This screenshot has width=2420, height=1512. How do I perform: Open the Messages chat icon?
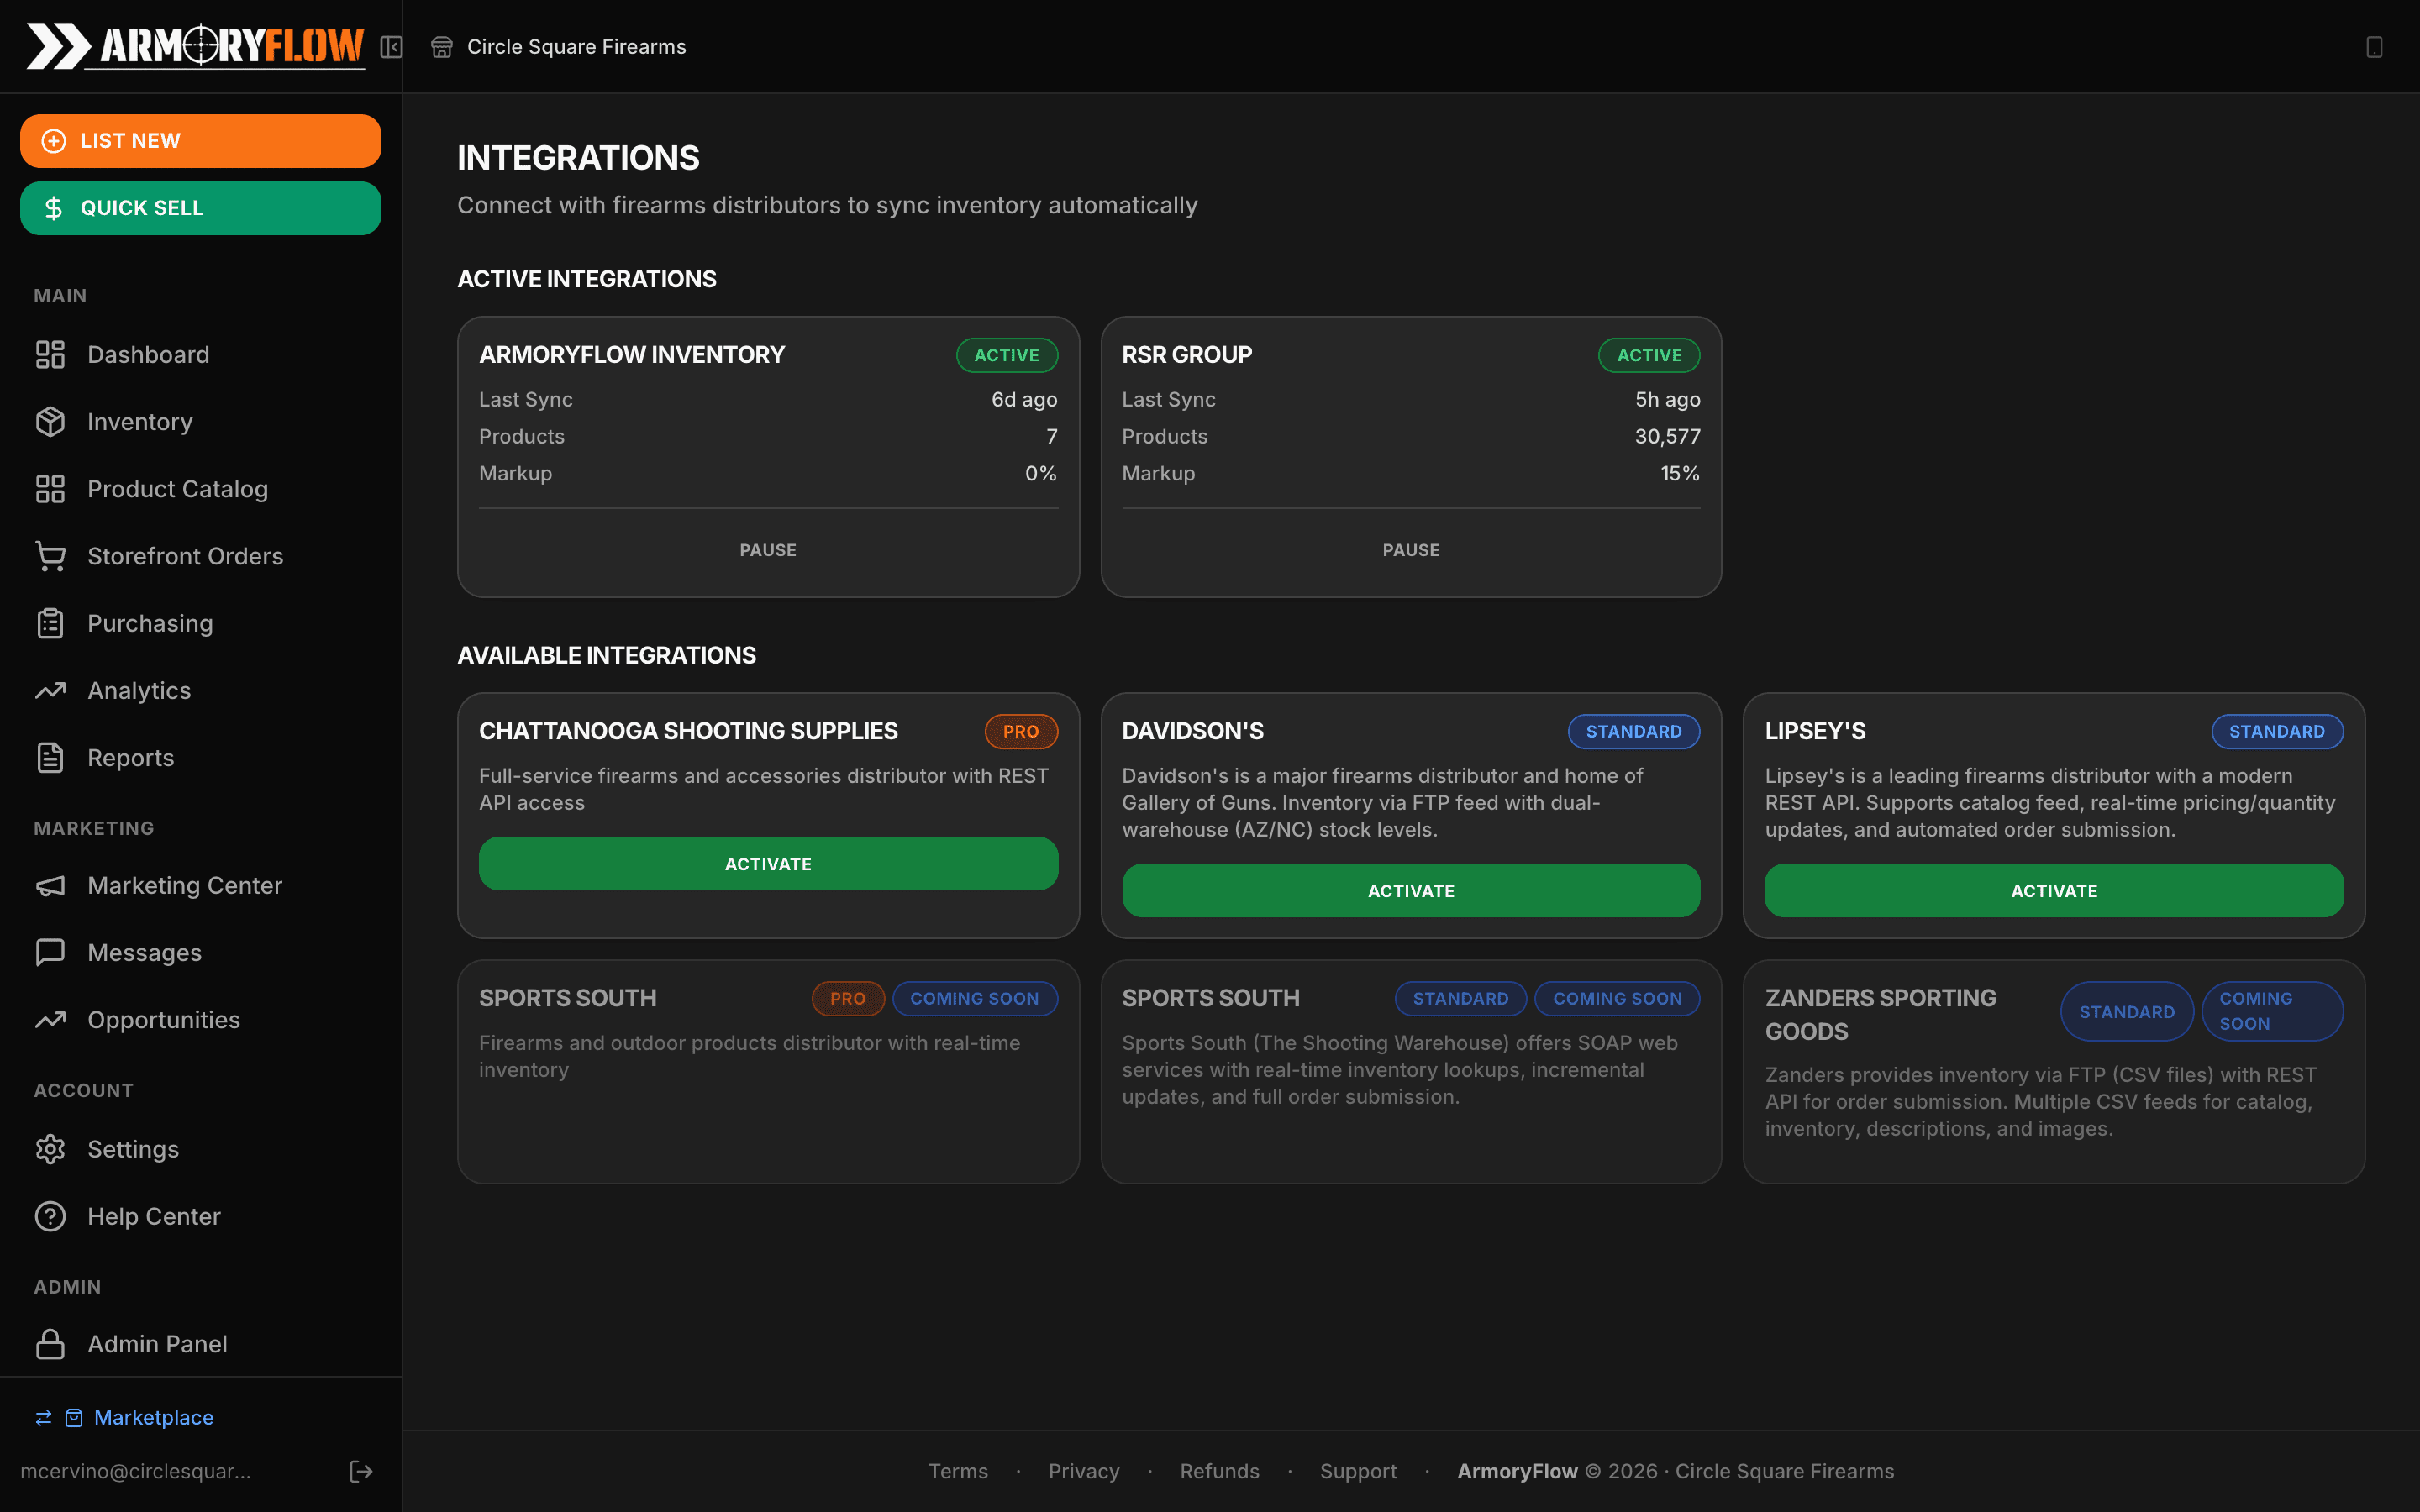click(x=50, y=952)
